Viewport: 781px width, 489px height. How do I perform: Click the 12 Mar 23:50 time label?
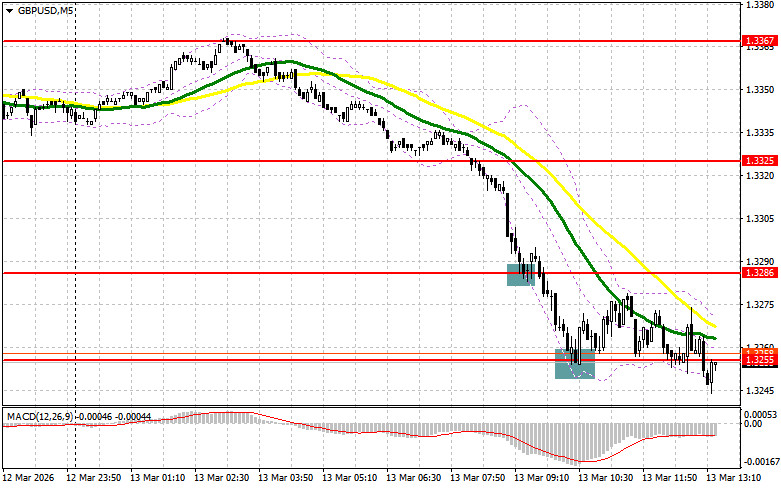(94, 478)
